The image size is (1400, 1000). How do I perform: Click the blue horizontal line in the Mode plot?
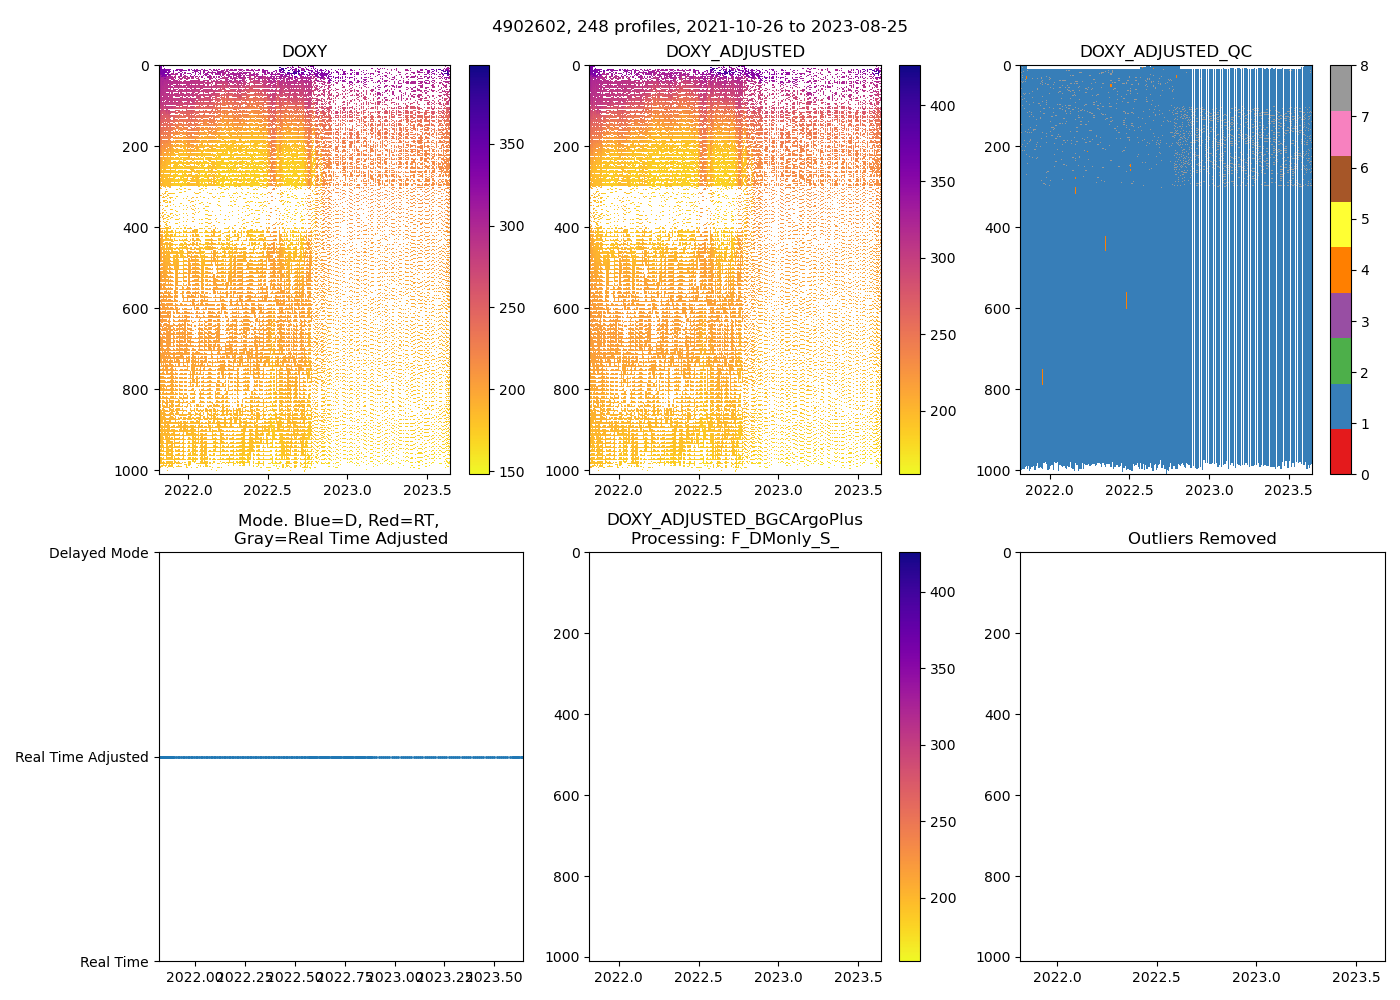point(340,758)
